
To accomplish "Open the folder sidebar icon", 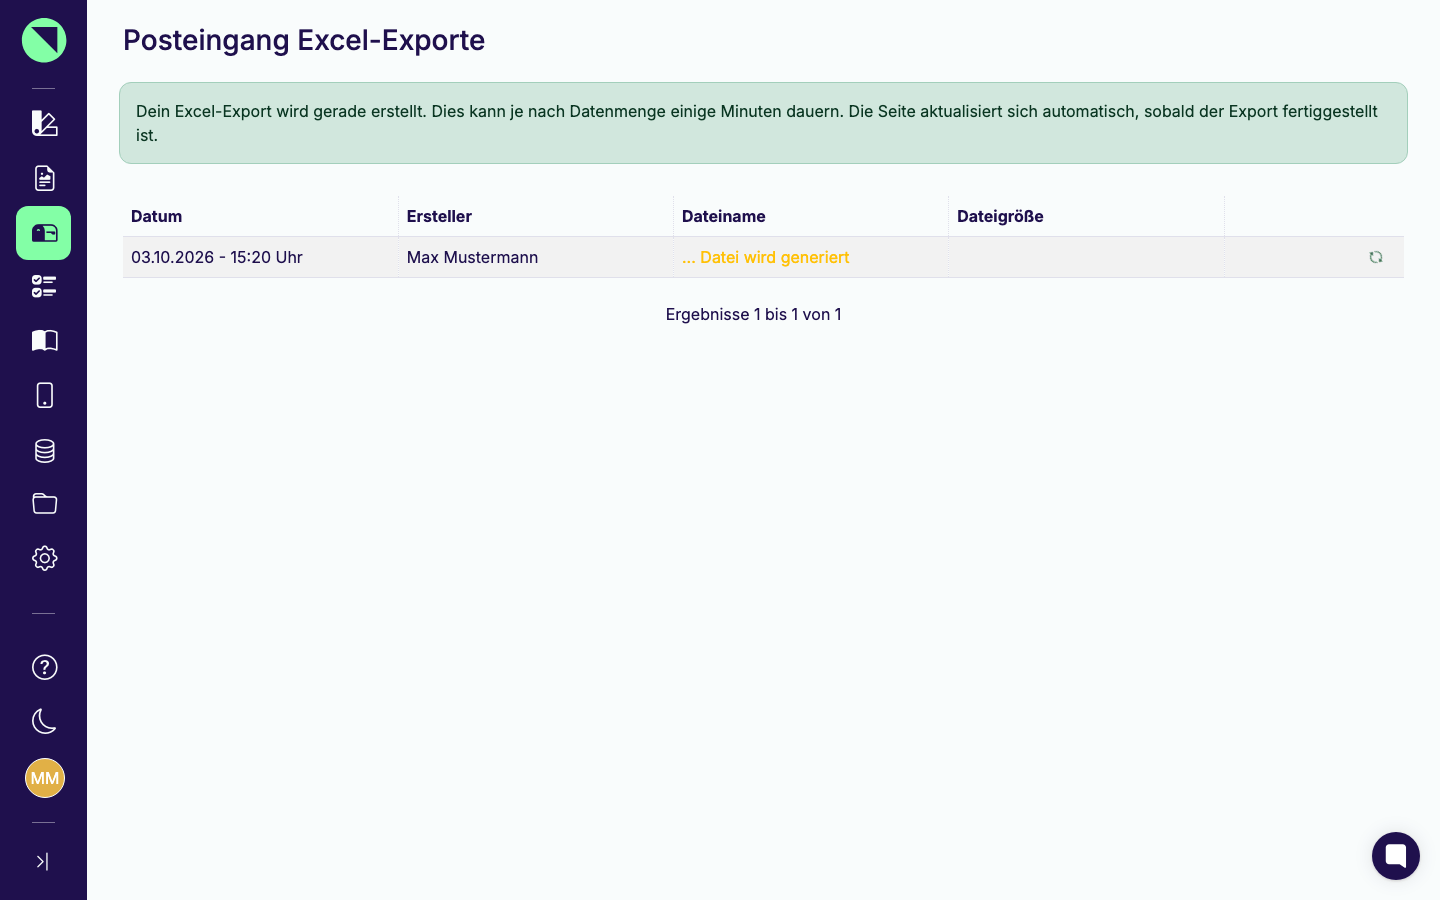I will pos(44,503).
